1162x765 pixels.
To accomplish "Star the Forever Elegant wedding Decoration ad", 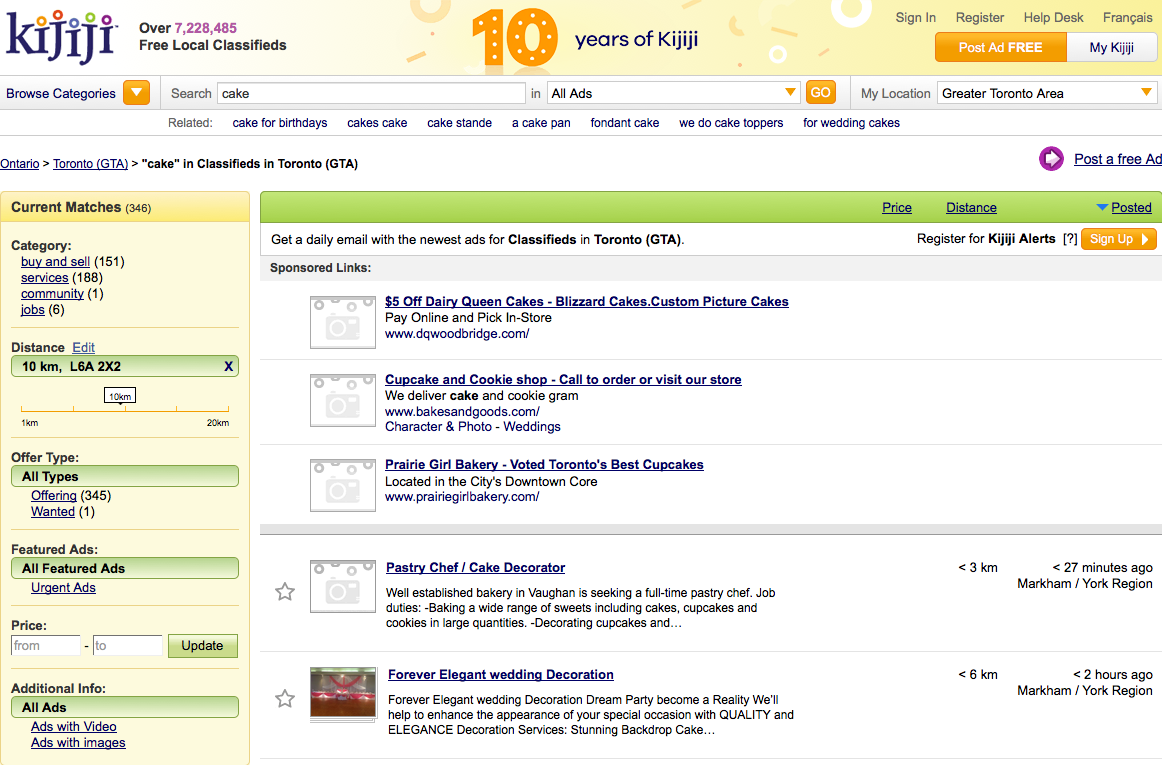I will coord(285,698).
